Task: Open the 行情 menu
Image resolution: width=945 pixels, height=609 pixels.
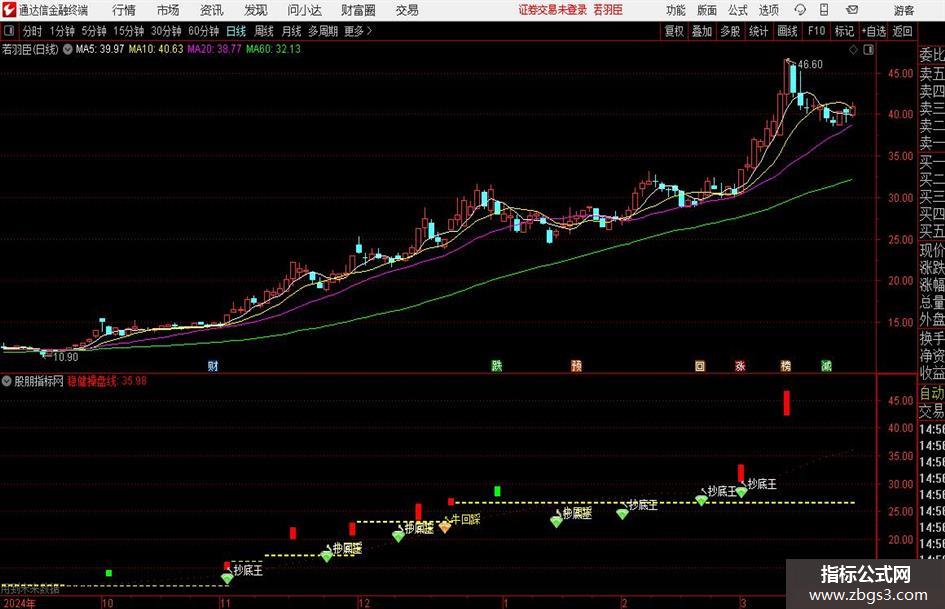Action: pyautogui.click(x=124, y=10)
